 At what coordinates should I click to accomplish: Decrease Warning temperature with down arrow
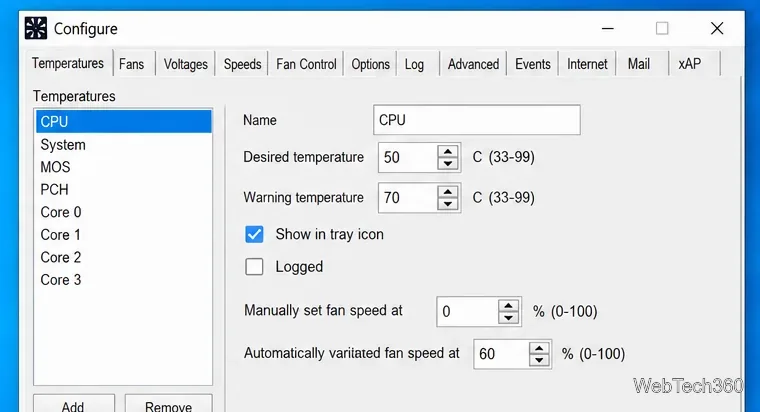[x=448, y=204]
